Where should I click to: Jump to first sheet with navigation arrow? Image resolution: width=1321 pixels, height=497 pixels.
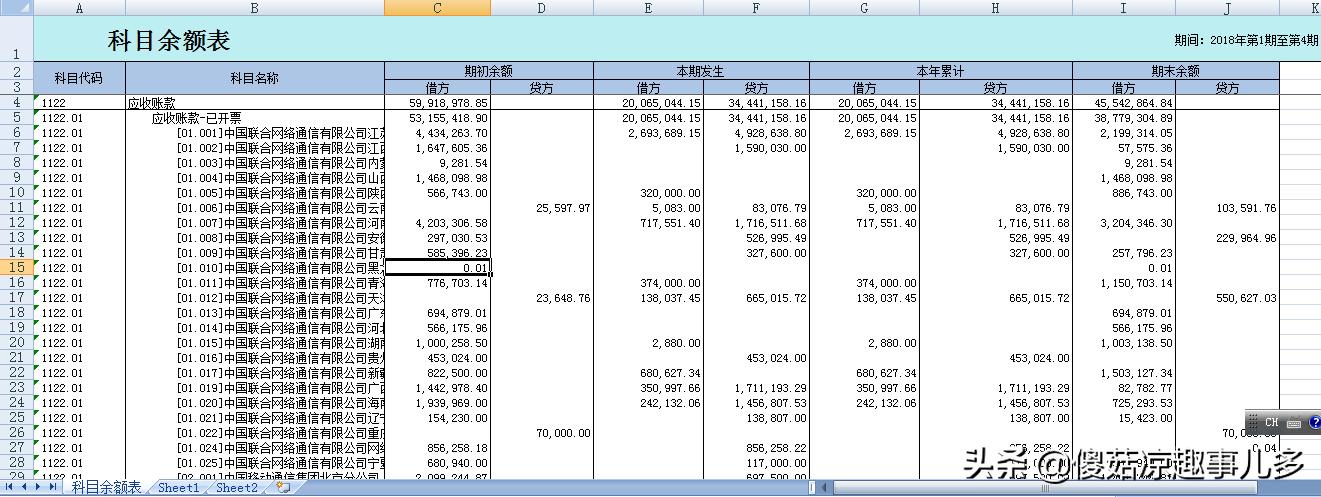coord(10,488)
